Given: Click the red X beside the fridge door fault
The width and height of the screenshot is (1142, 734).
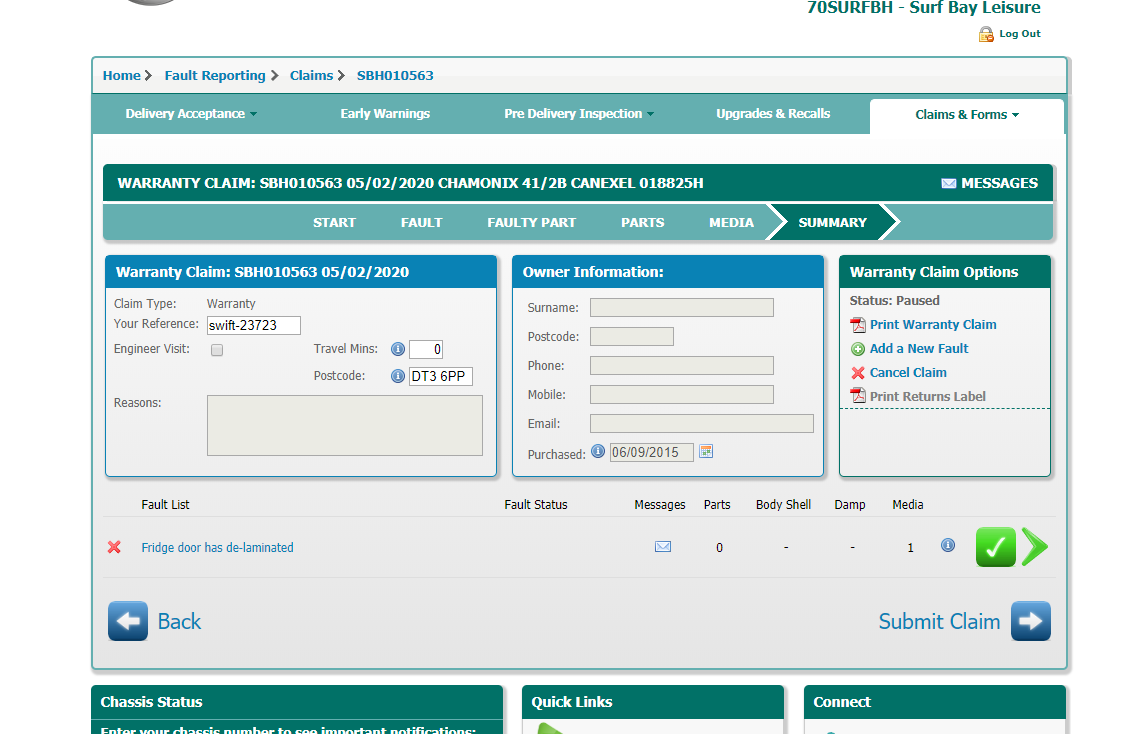Looking at the screenshot, I should tap(114, 547).
